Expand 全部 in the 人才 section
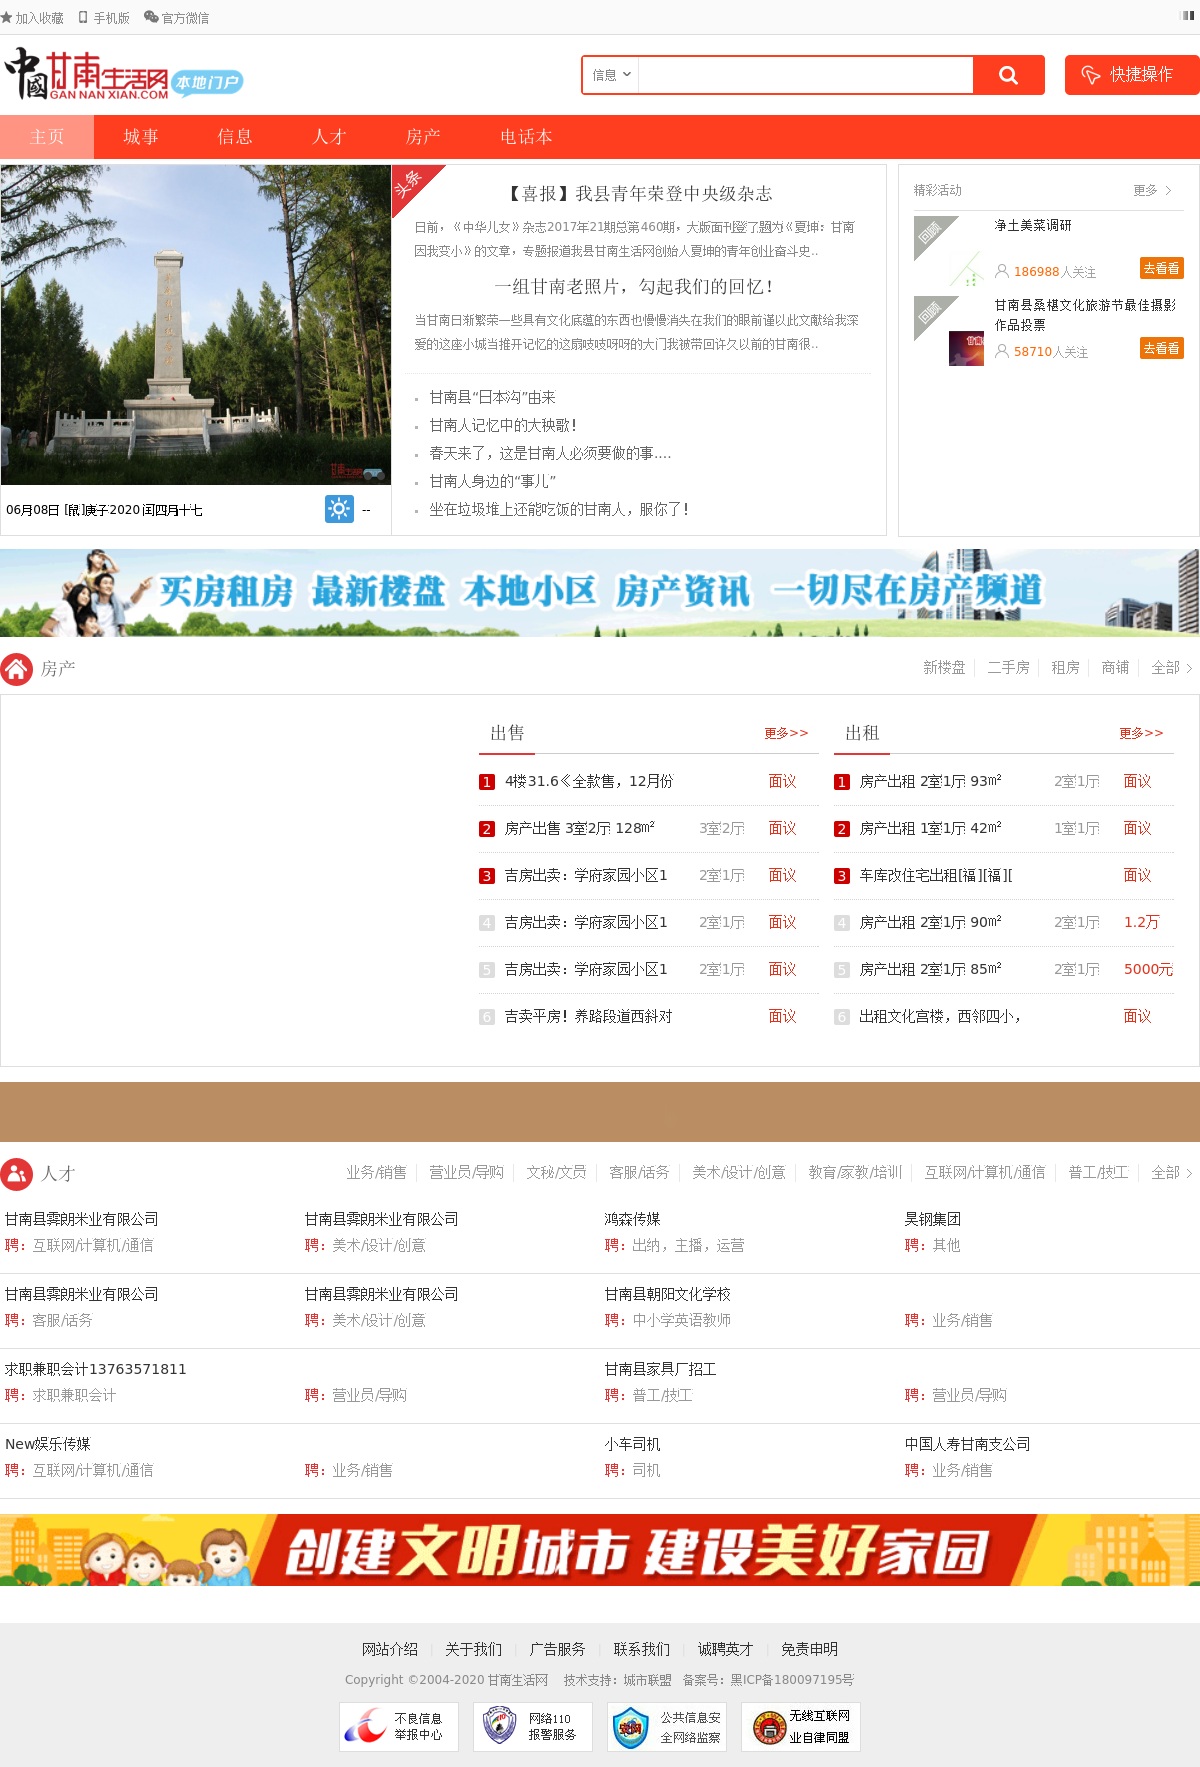 point(1171,1173)
